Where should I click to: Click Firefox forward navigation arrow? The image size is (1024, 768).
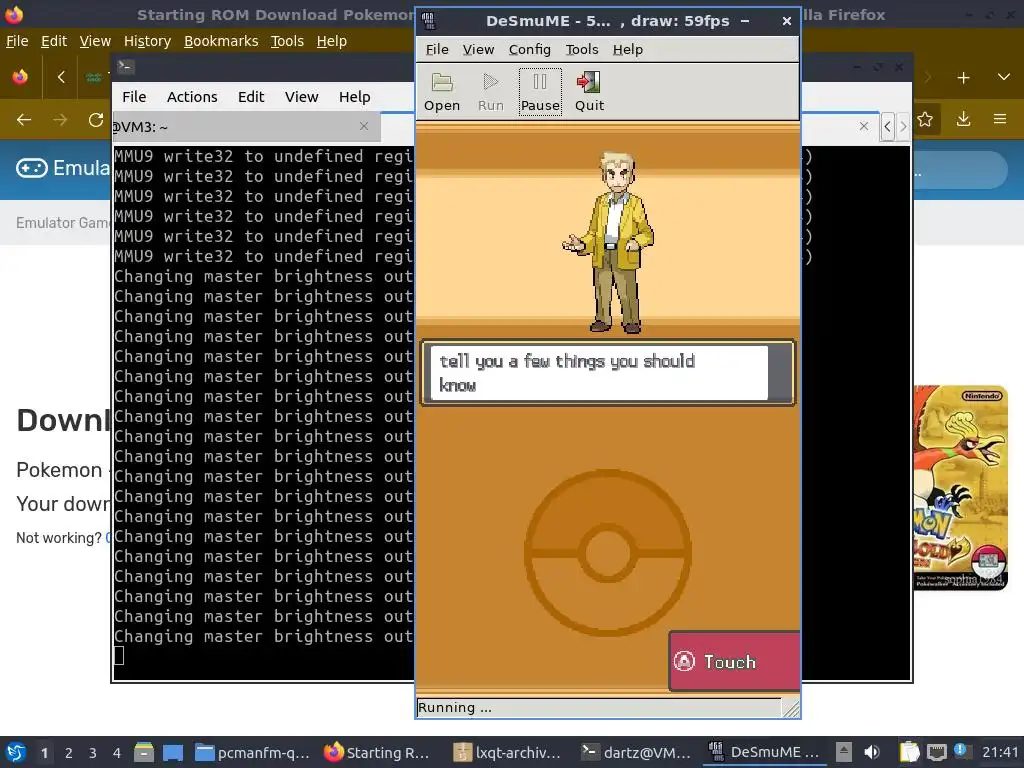pyautogui.click(x=60, y=120)
